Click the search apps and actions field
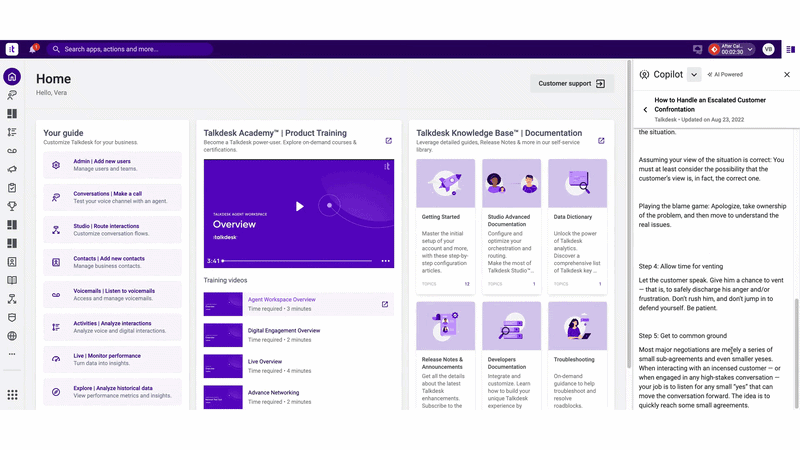The height and width of the screenshot is (450, 800). pos(130,49)
